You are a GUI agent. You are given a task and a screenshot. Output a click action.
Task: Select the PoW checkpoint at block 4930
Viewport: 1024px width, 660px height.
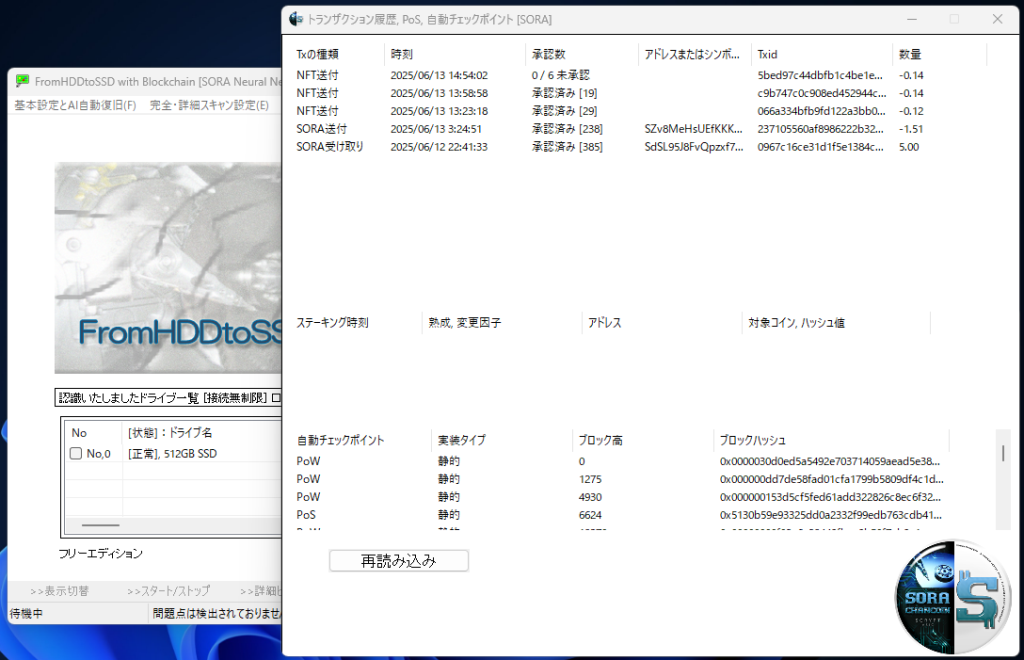tap(620, 497)
